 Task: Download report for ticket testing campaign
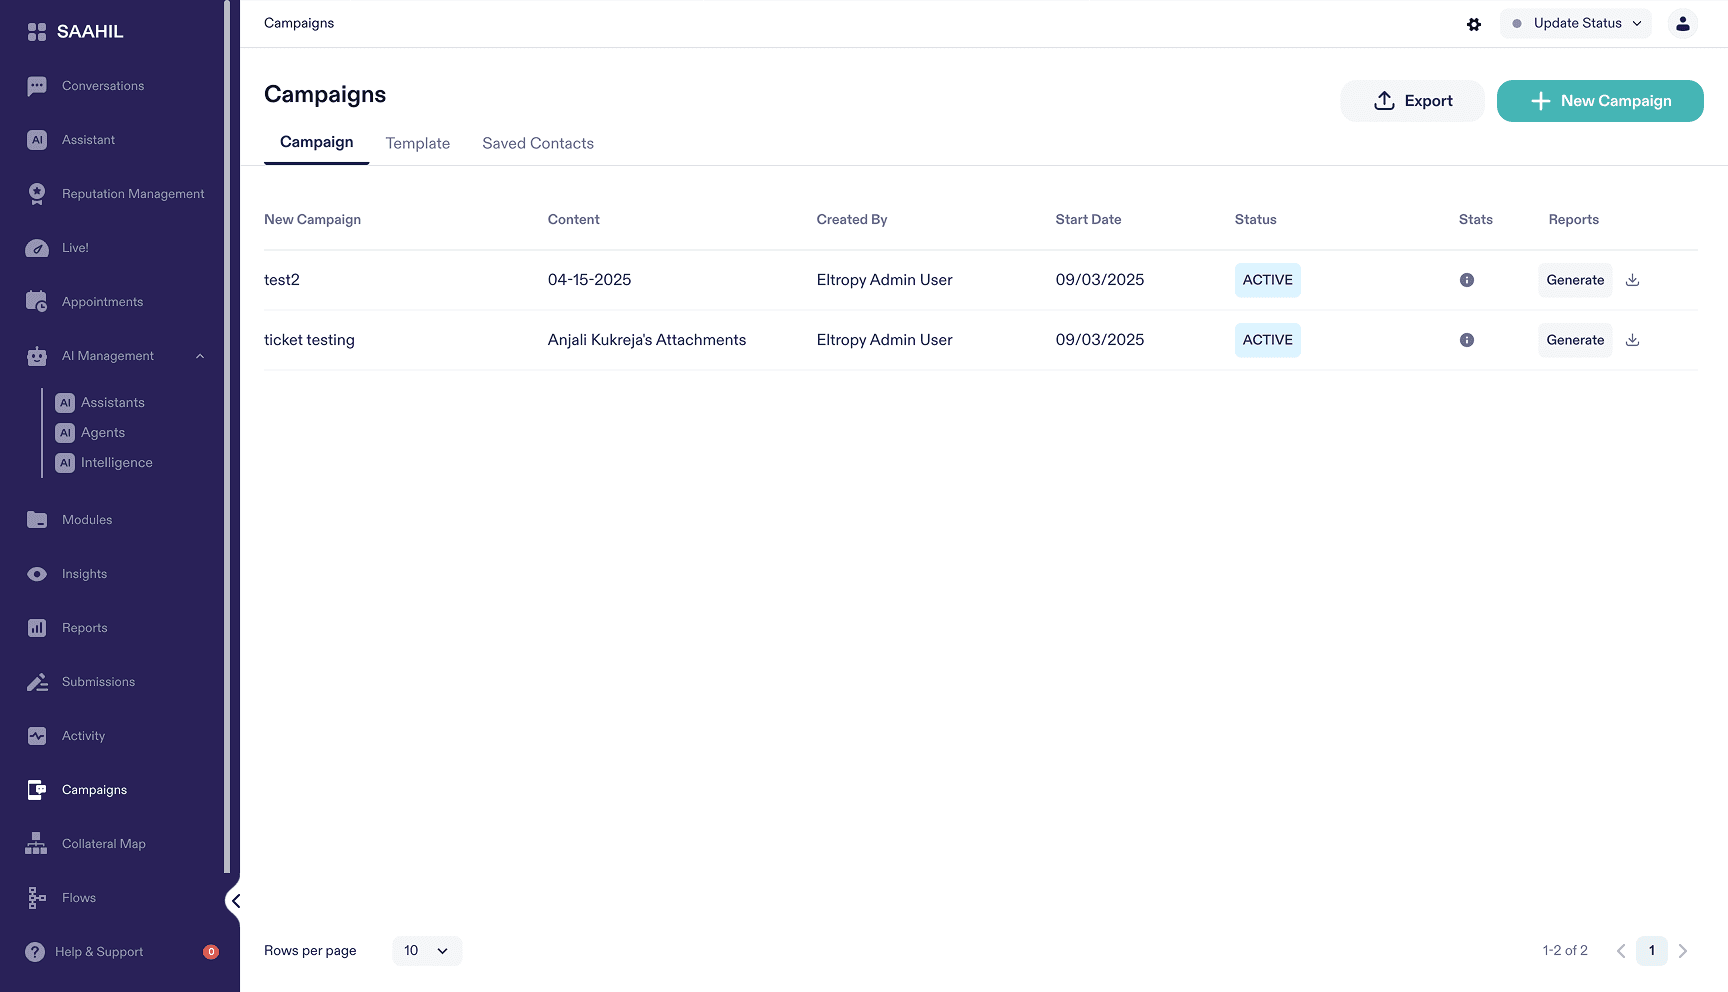[1633, 340]
